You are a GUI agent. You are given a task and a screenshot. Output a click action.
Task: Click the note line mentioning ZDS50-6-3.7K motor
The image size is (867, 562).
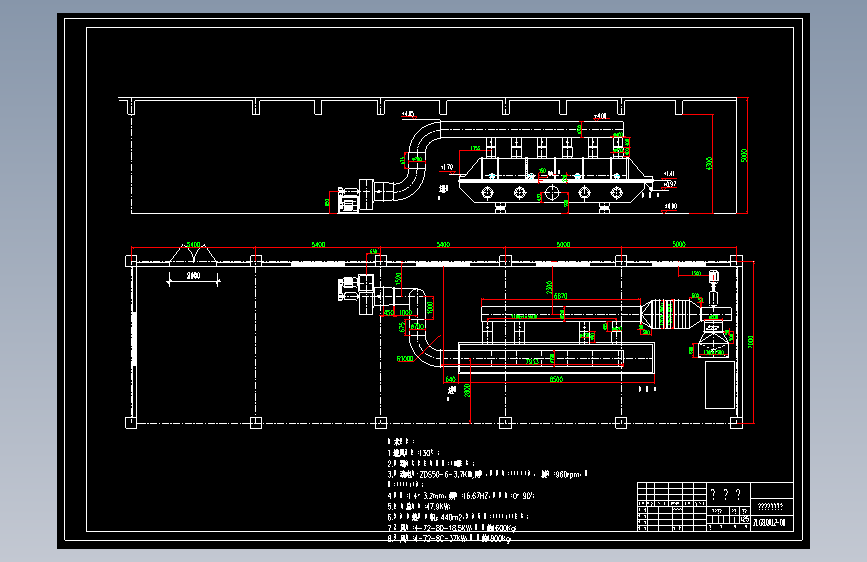click(x=487, y=474)
